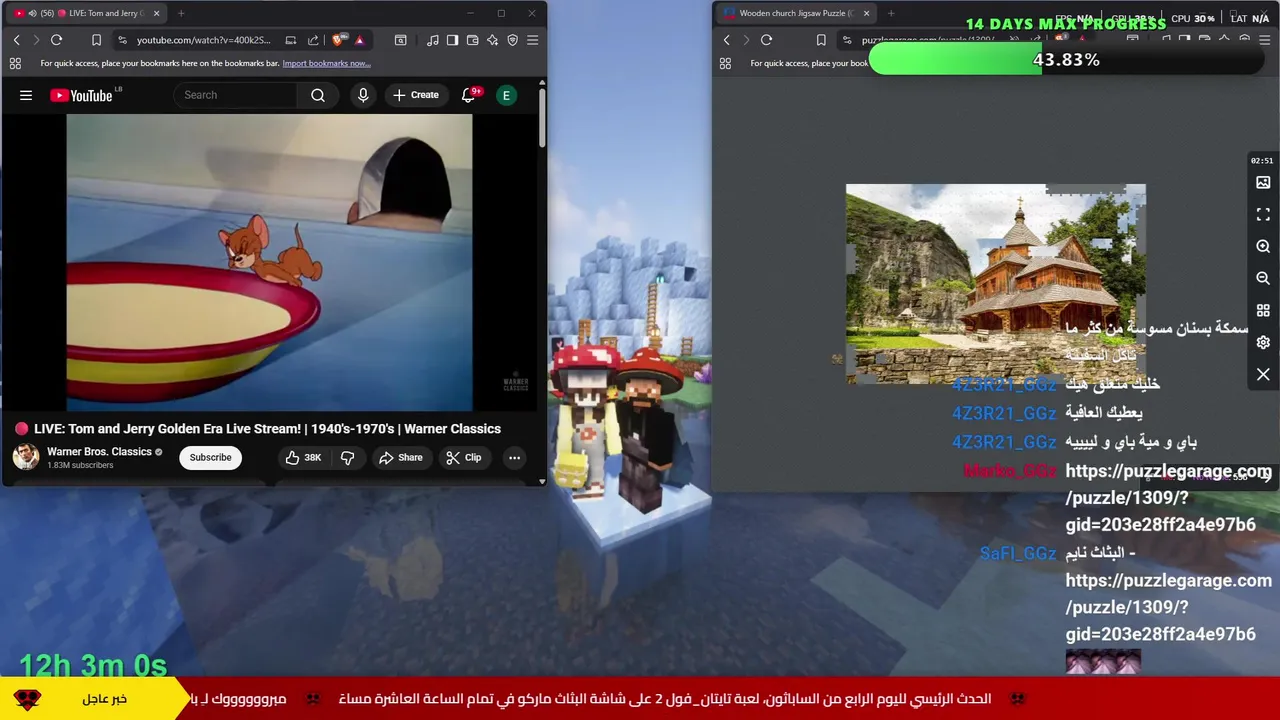This screenshot has width=1280, height=720.
Task: Open the apps grid icon on bookmarks bar
Action: 15,63
